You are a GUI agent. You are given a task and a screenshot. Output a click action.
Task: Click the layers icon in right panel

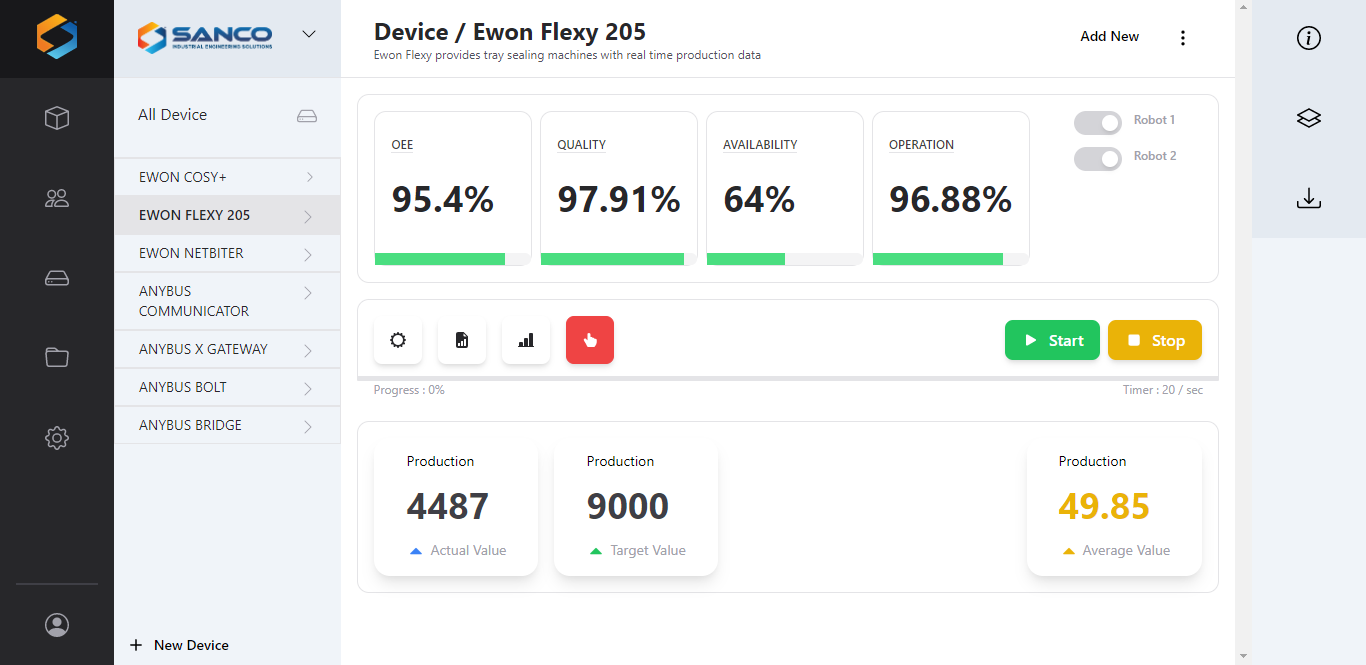point(1309,118)
